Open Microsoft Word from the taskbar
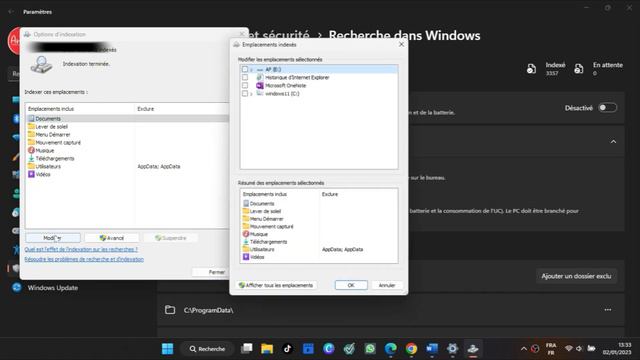 pos(432,349)
